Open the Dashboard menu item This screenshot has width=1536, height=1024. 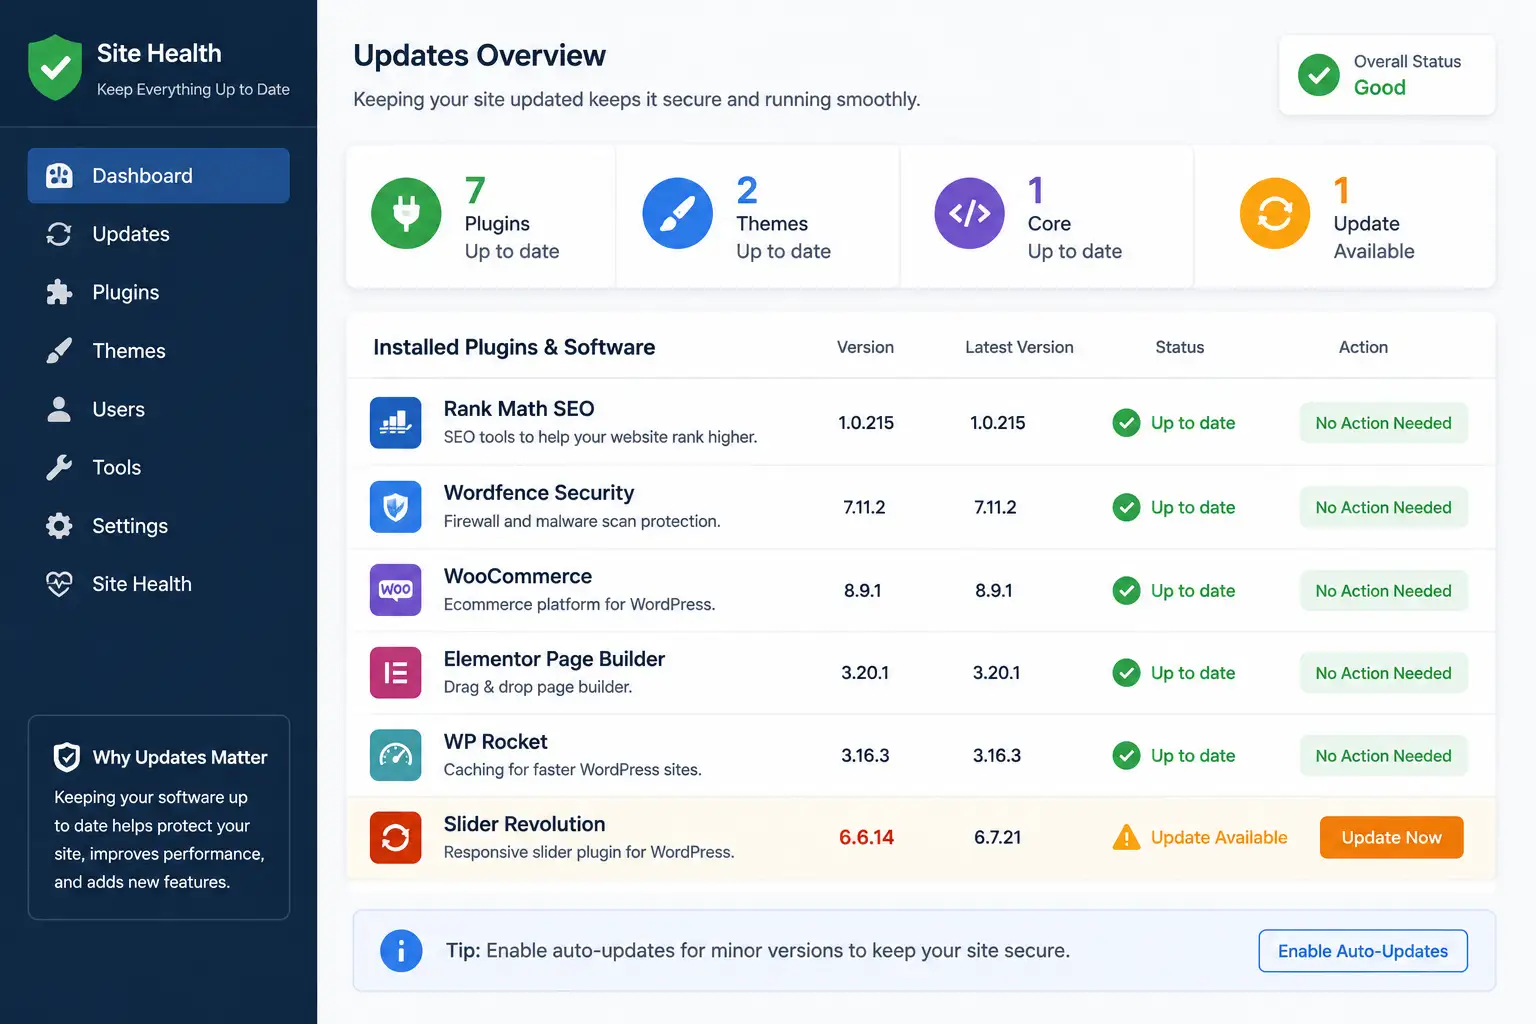(159, 176)
